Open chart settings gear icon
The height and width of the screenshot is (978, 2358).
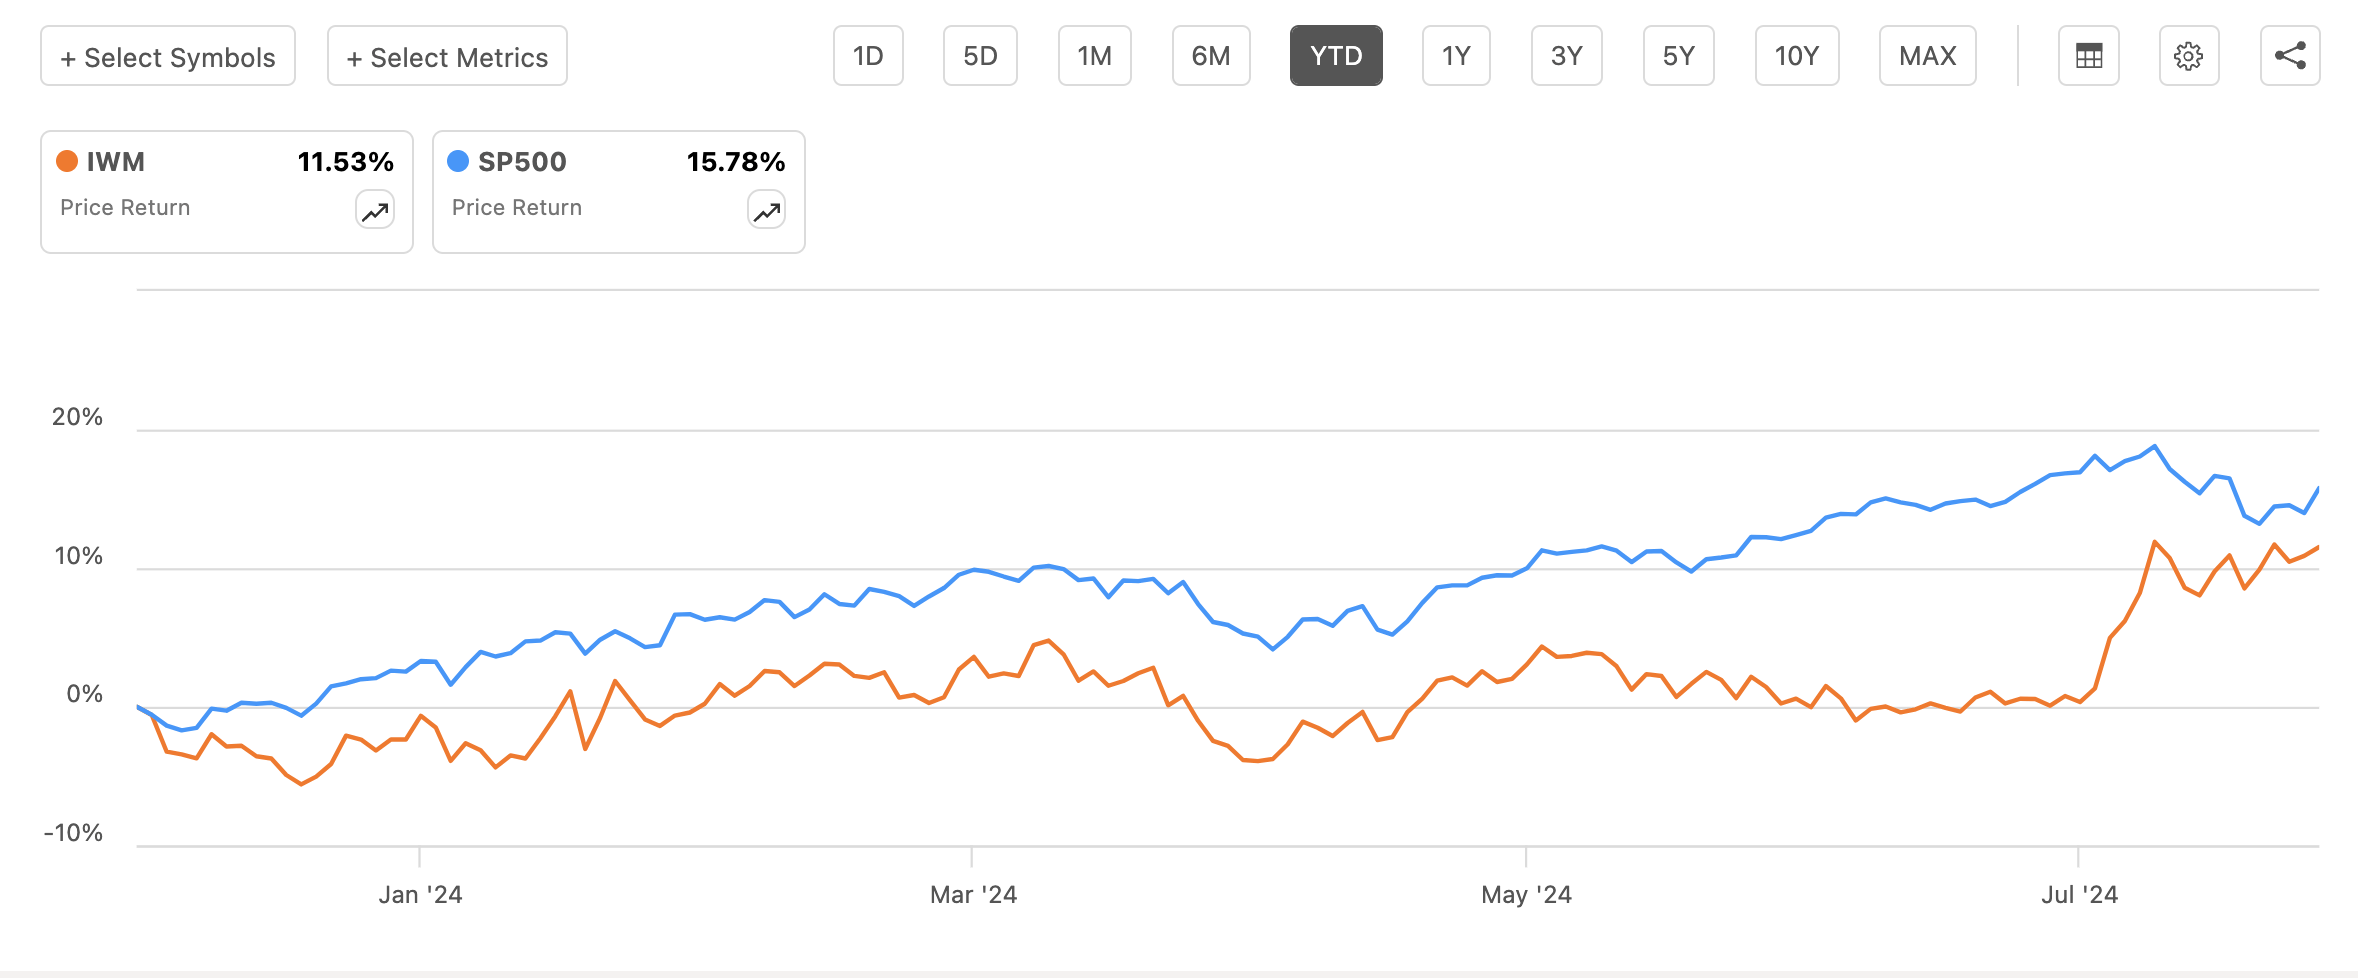click(2188, 56)
